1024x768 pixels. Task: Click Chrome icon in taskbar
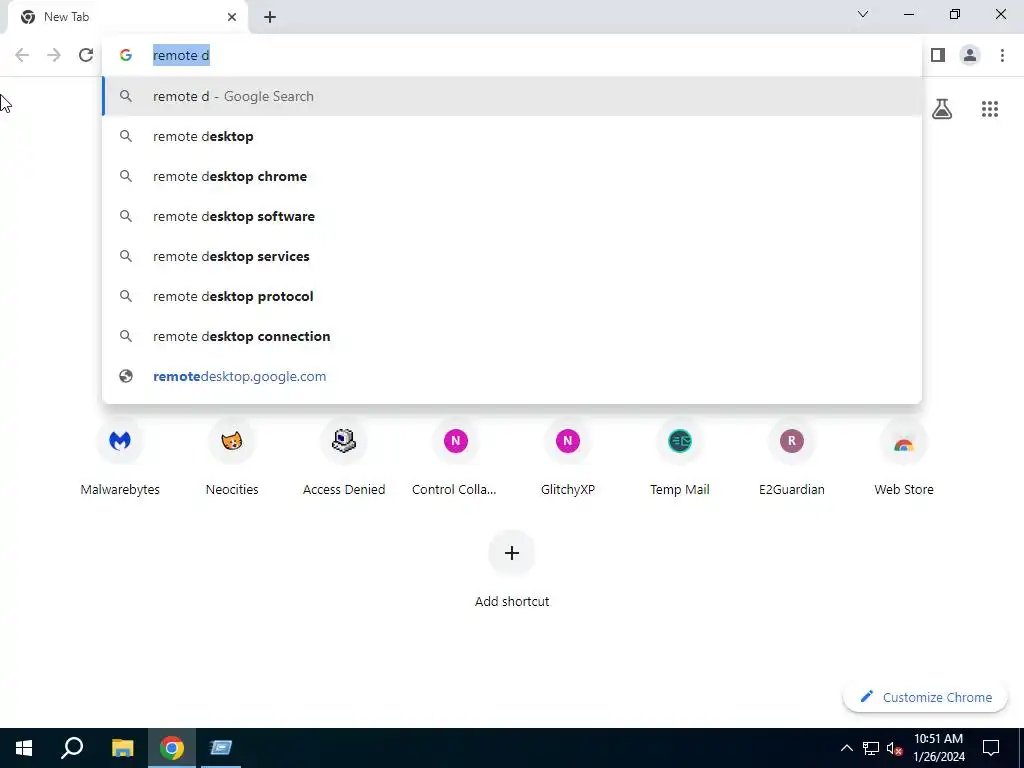[x=172, y=748]
